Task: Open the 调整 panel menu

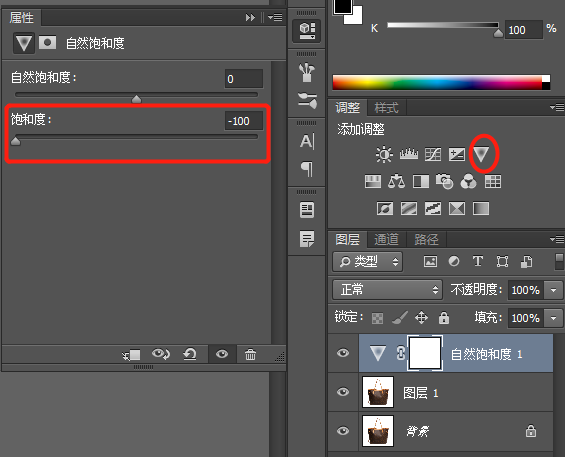Action: (x=557, y=107)
